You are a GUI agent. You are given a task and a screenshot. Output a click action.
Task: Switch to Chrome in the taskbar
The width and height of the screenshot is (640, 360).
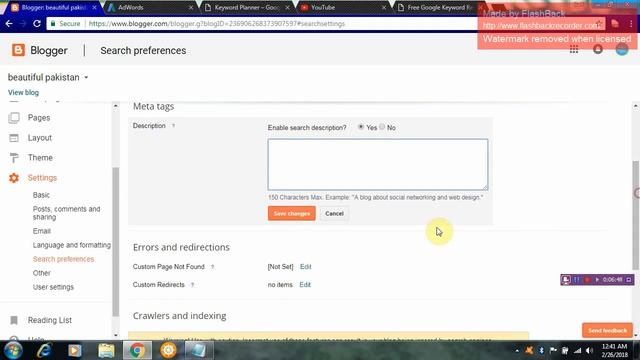click(x=137, y=350)
